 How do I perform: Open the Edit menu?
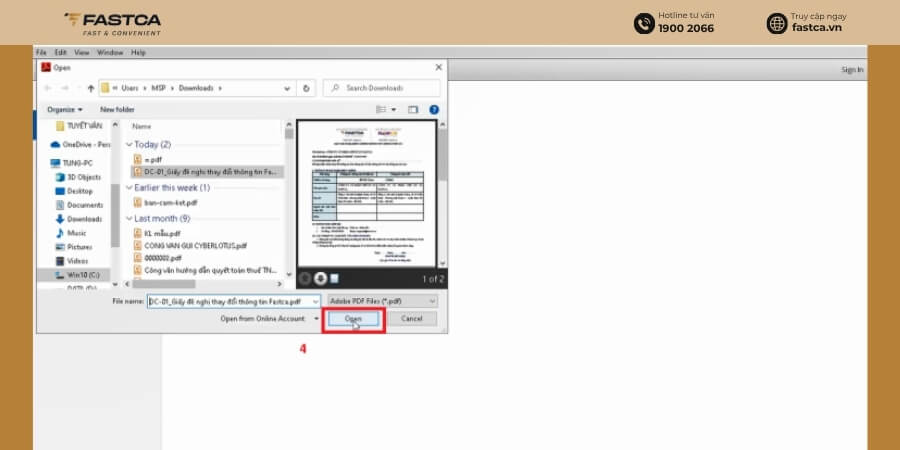(60, 52)
